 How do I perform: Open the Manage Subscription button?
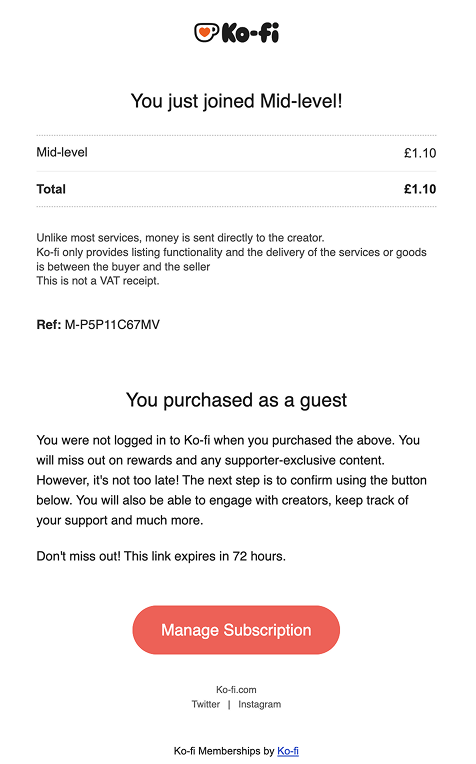click(x=236, y=630)
